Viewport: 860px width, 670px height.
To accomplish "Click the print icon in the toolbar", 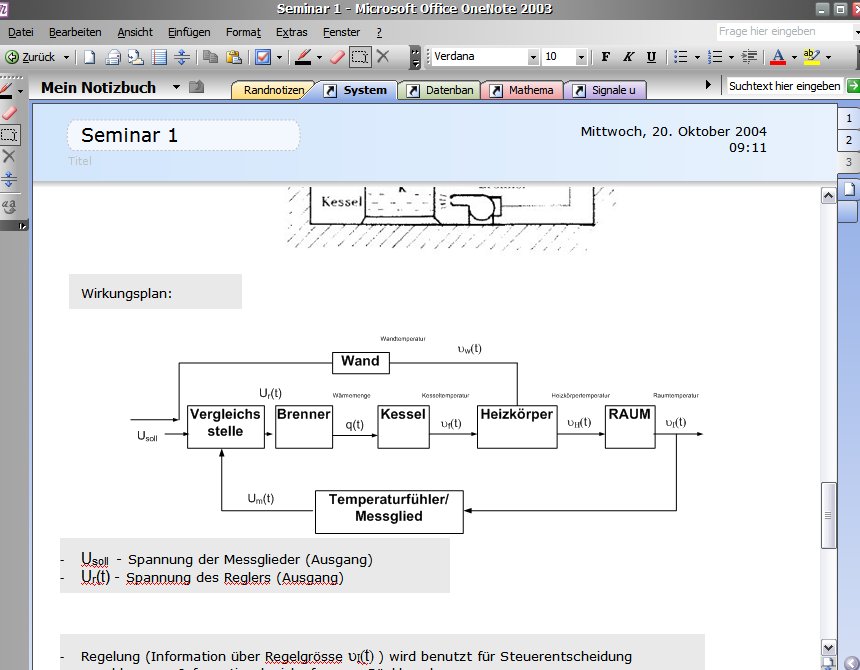I will pyautogui.click(x=113, y=57).
